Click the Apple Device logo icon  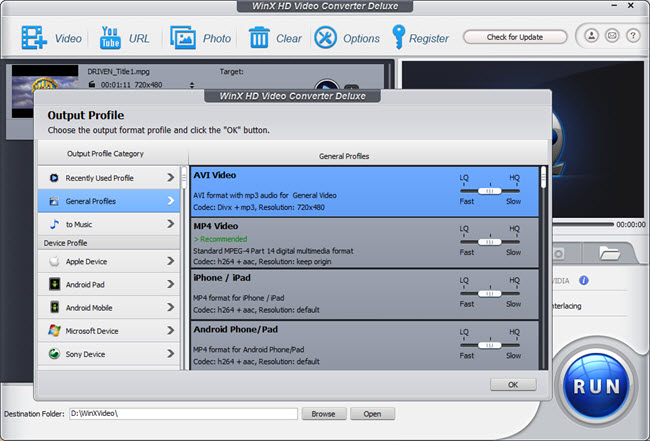pyautogui.click(x=54, y=262)
